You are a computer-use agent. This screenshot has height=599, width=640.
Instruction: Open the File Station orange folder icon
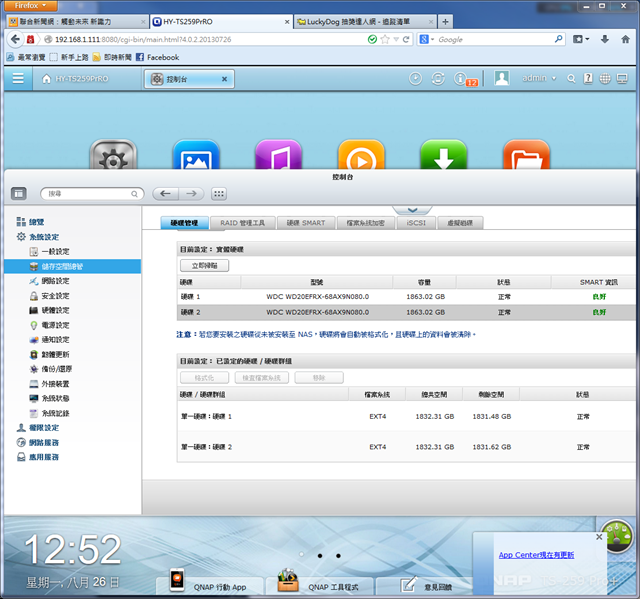[527, 154]
